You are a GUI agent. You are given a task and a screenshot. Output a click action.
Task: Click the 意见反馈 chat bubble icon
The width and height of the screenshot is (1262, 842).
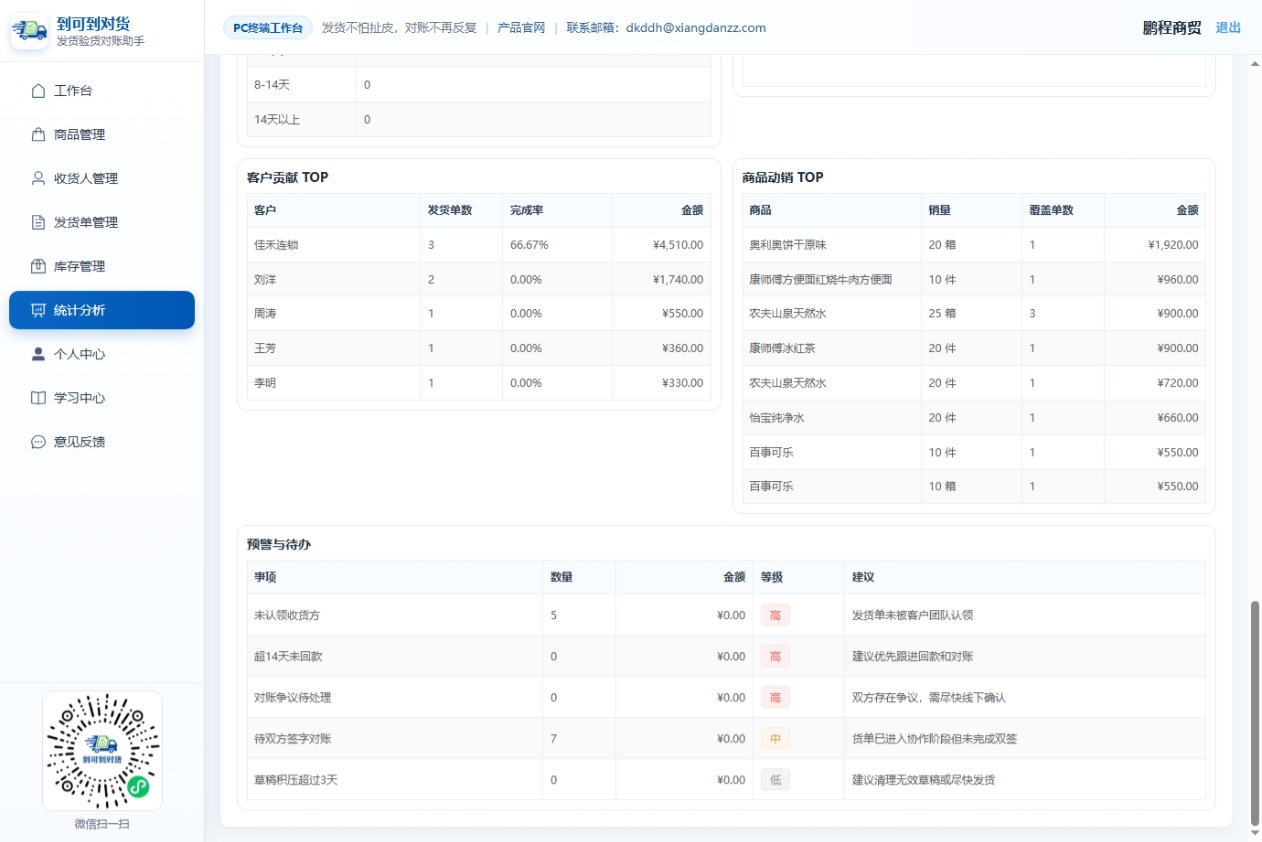(38, 442)
